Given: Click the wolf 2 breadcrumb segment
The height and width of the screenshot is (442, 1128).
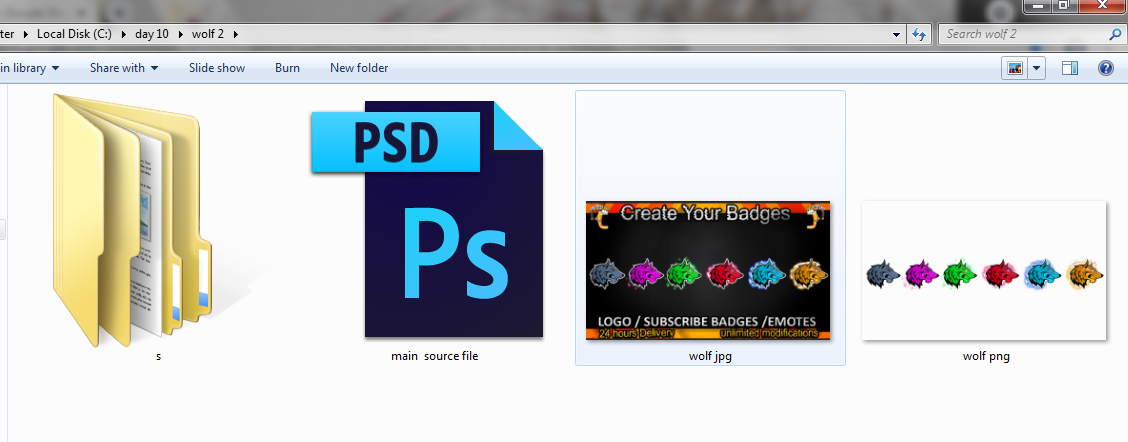Looking at the screenshot, I should [209, 34].
